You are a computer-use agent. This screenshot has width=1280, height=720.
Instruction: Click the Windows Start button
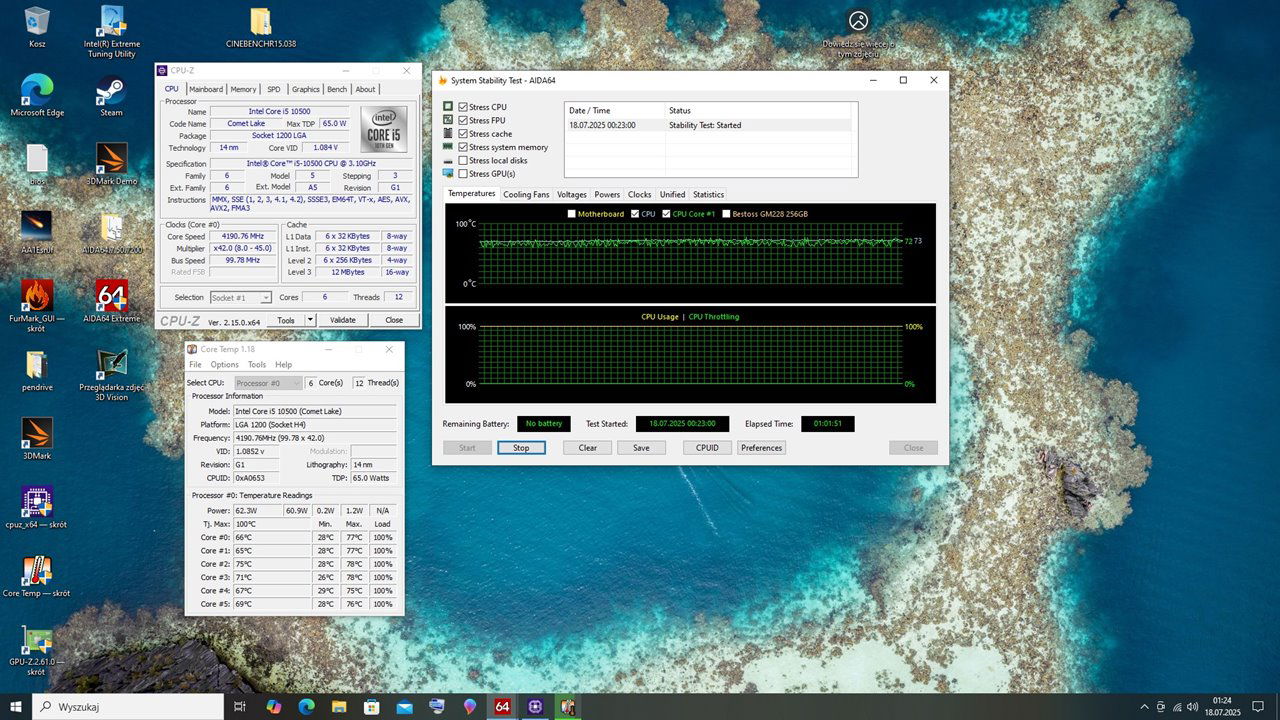pos(15,706)
